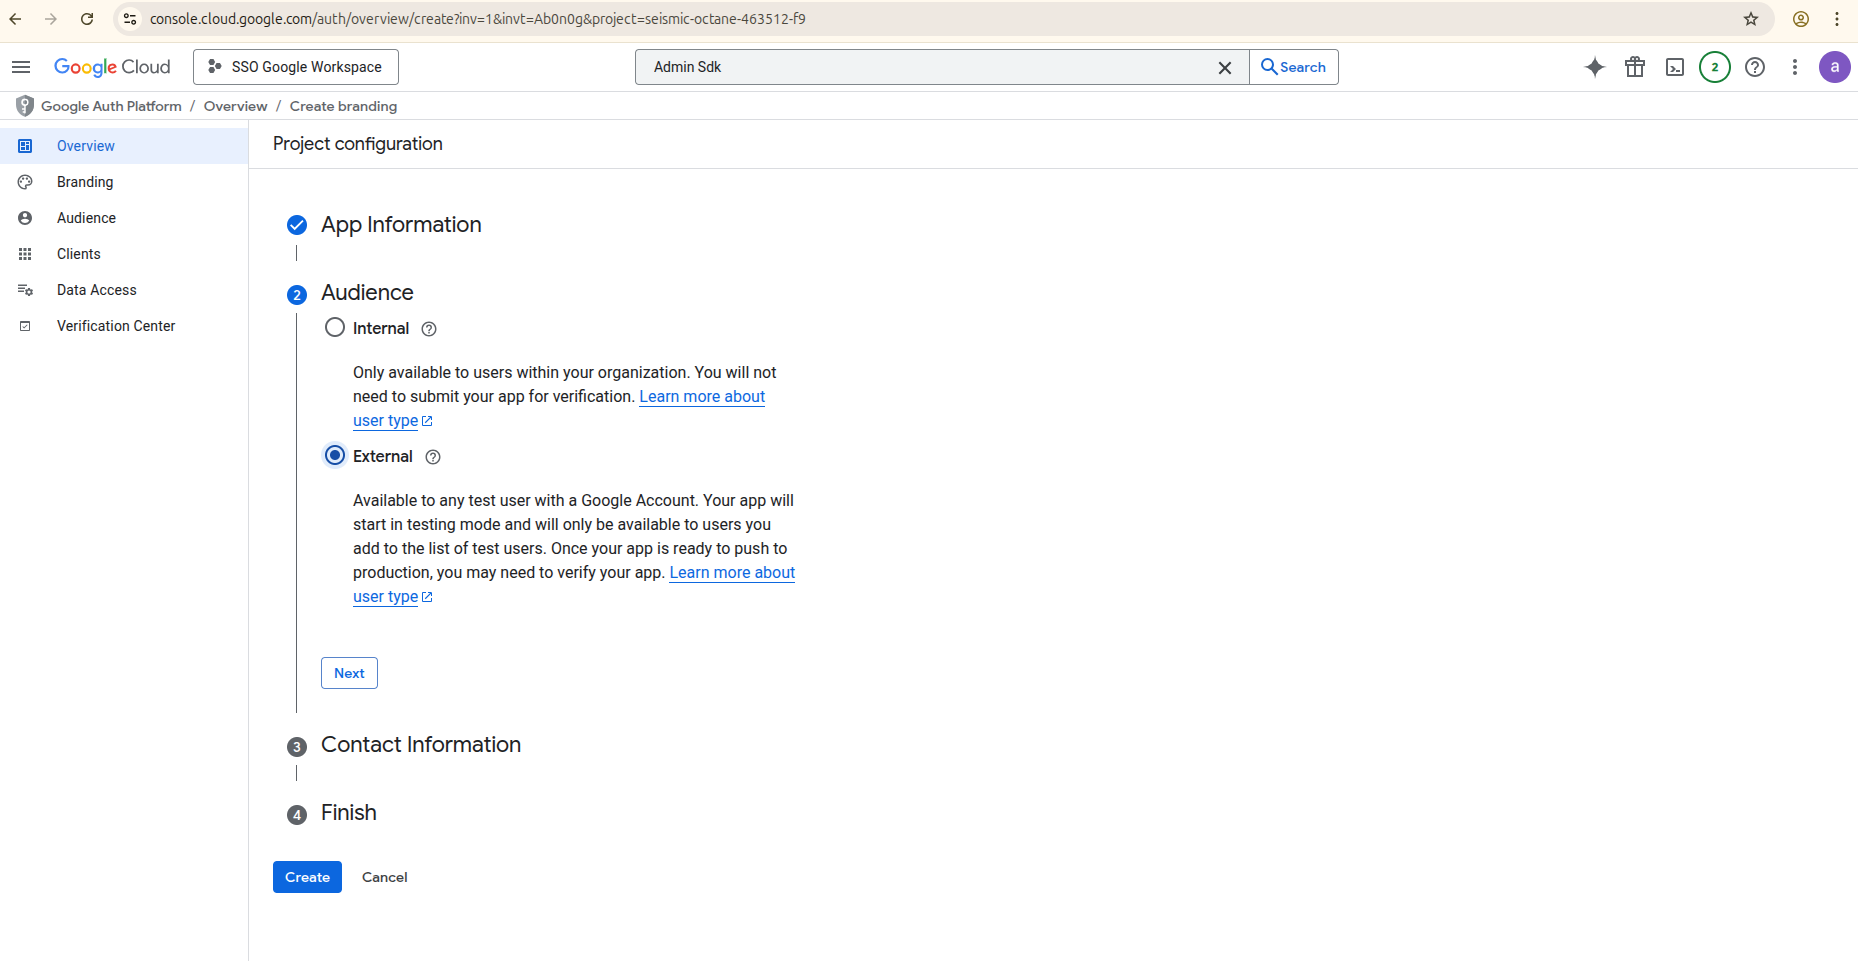Open the main navigation hamburger menu
This screenshot has height=961, width=1858.
point(21,67)
